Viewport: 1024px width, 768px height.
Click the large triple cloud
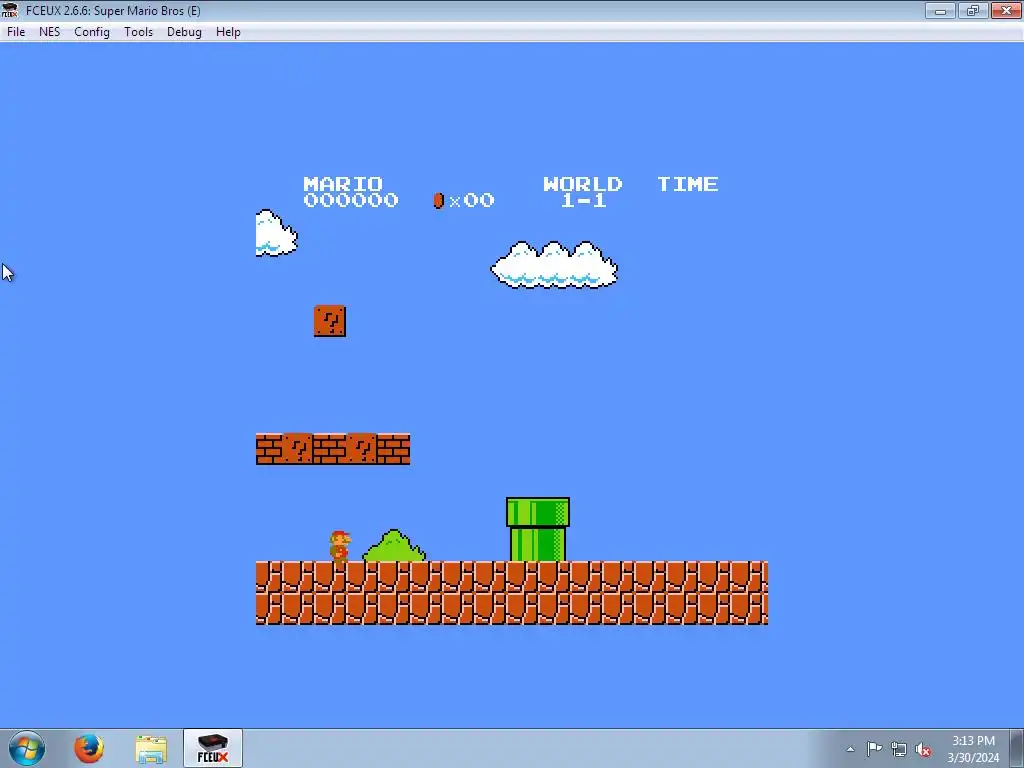[554, 264]
